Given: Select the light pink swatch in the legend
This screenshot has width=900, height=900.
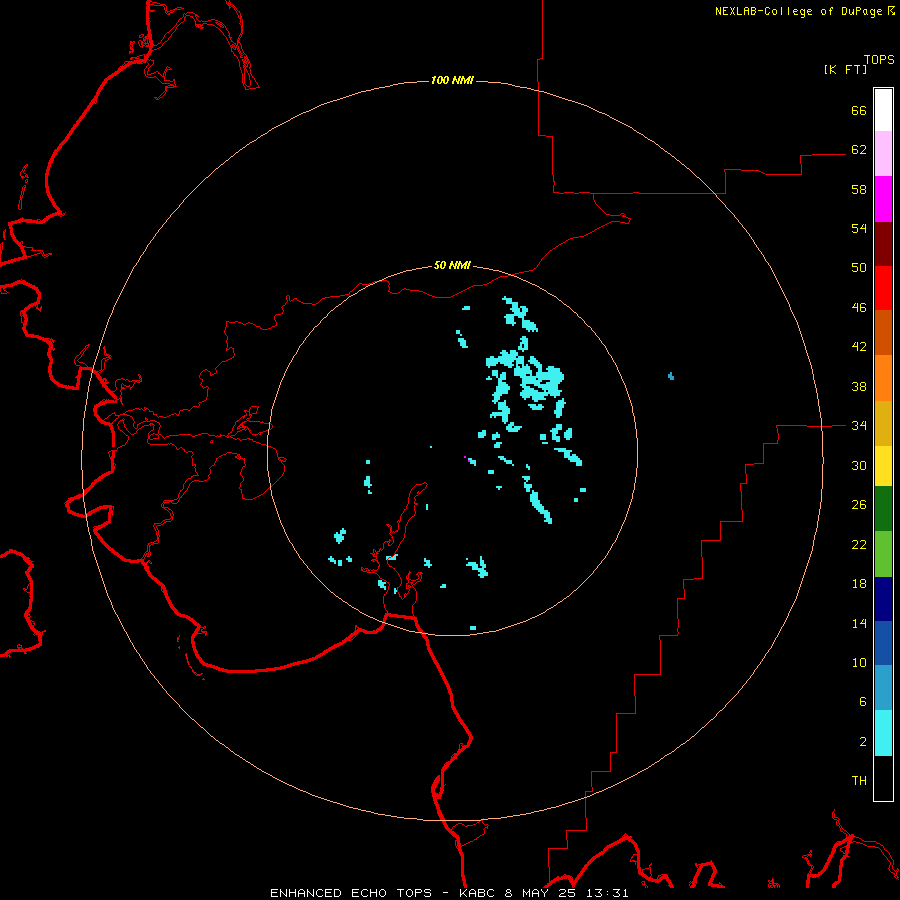Looking at the screenshot, I should pos(883,154).
